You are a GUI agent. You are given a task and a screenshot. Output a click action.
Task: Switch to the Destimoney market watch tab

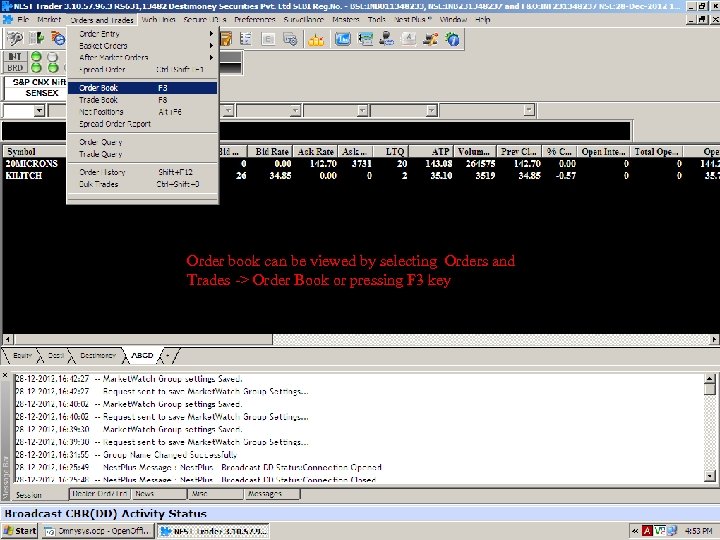point(97,355)
